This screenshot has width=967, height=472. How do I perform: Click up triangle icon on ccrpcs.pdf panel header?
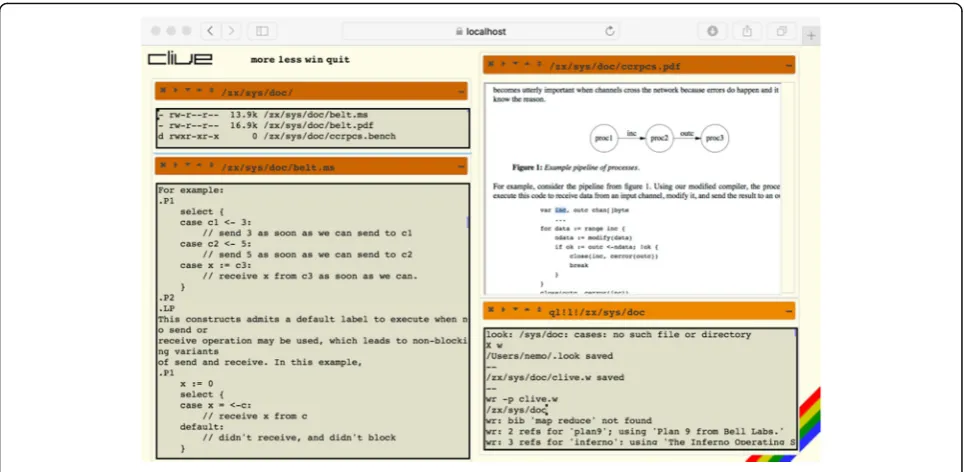pyautogui.click(x=527, y=64)
